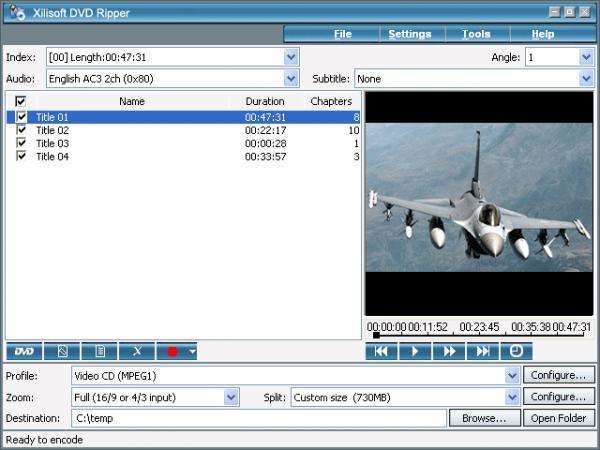Click the Destination path field

coord(259,418)
